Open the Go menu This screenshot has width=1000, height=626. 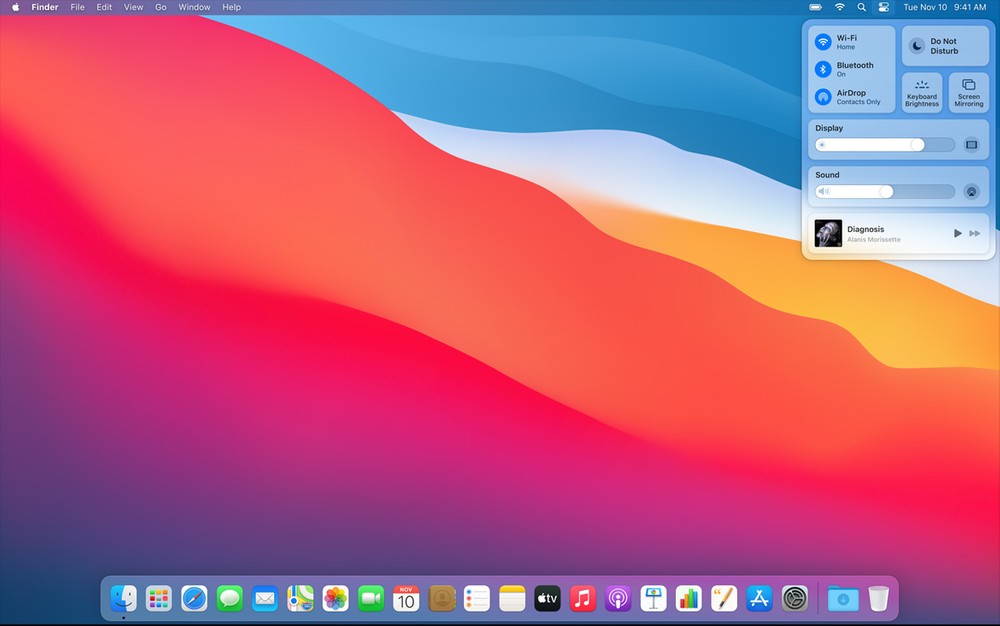click(161, 7)
